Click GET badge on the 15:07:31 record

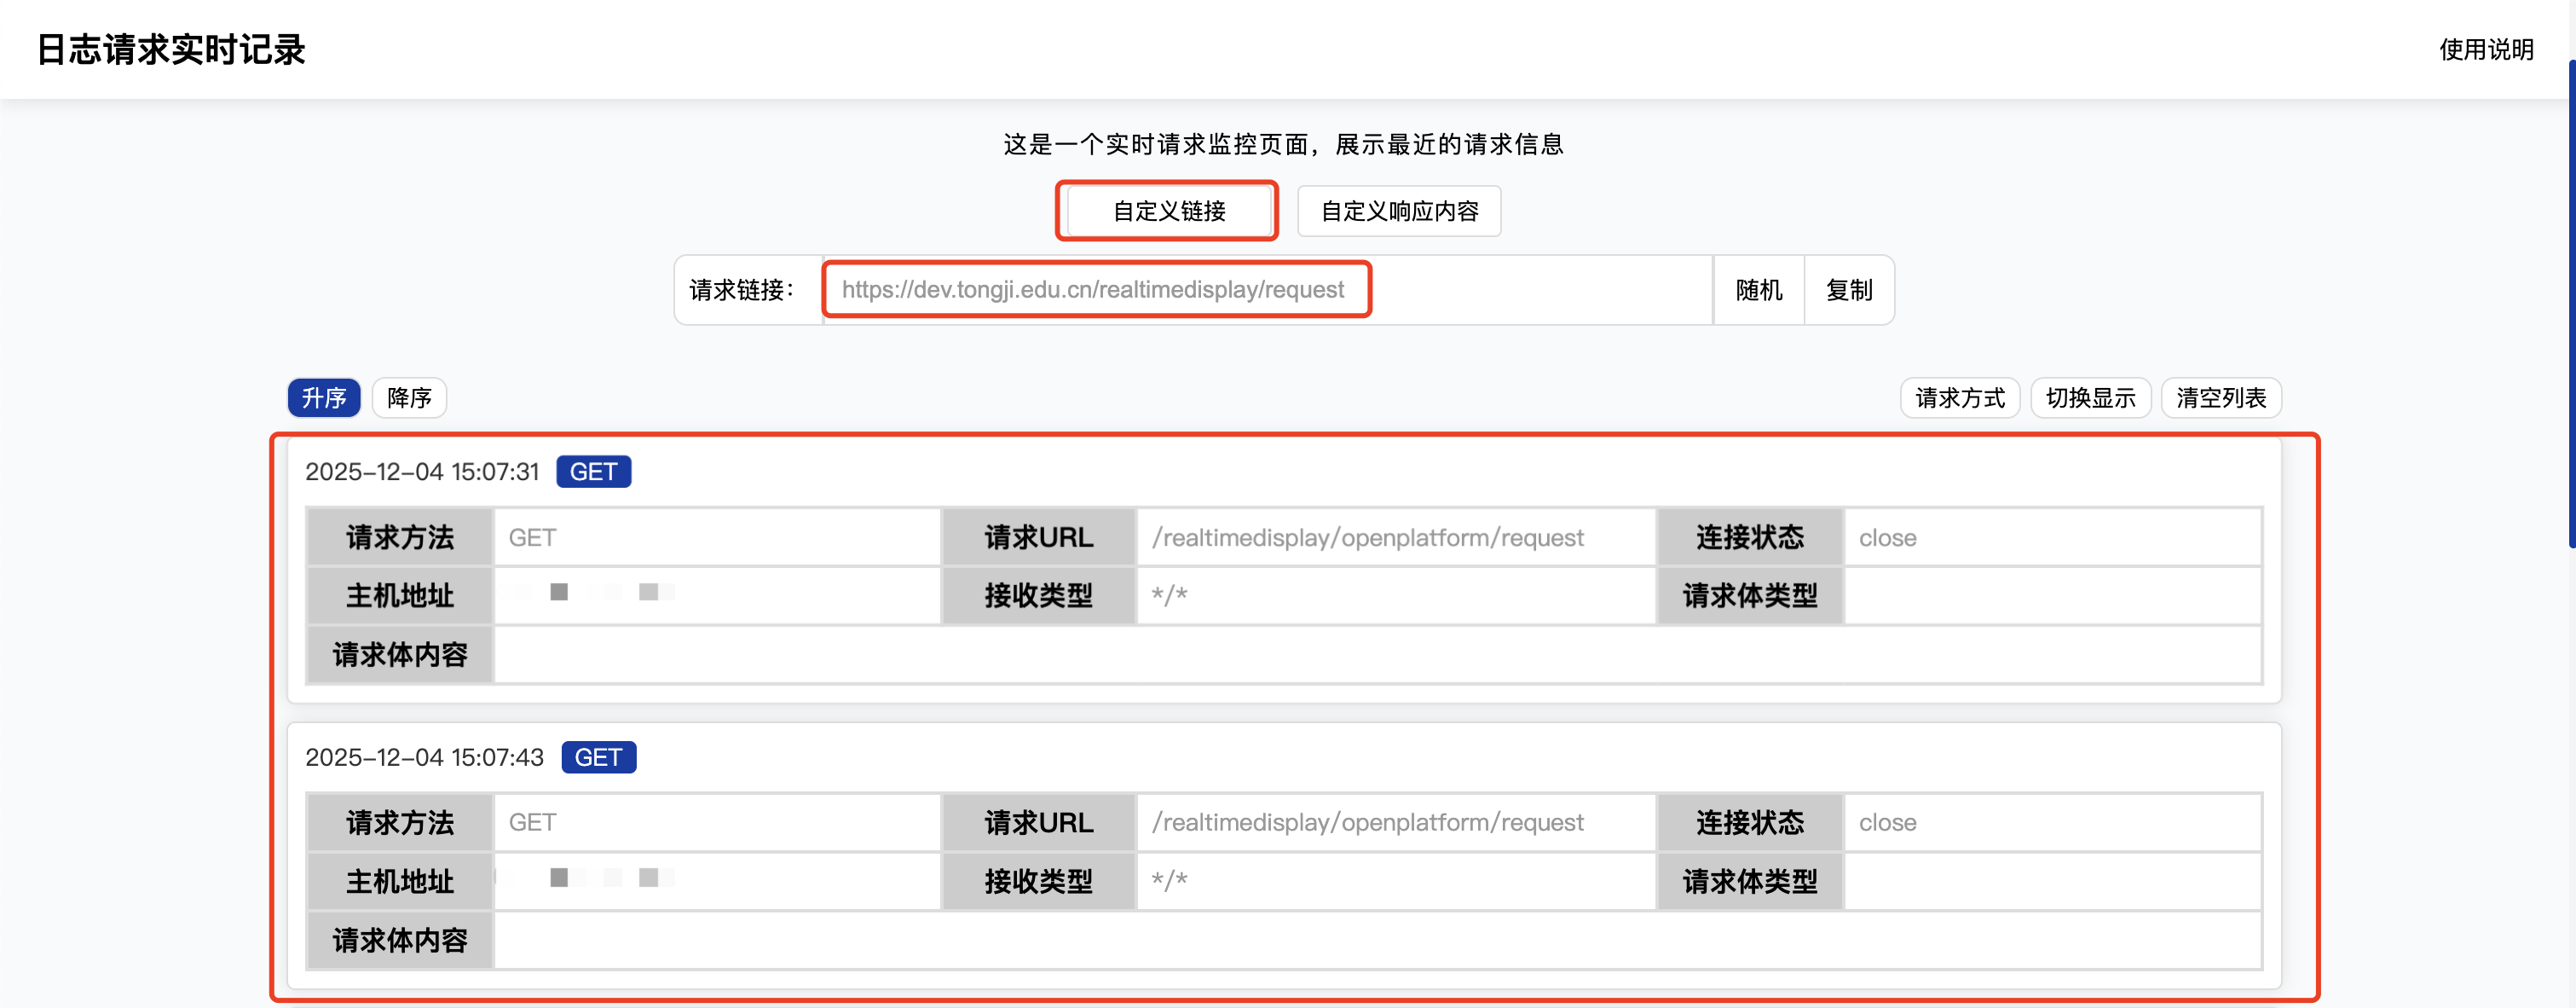593,472
